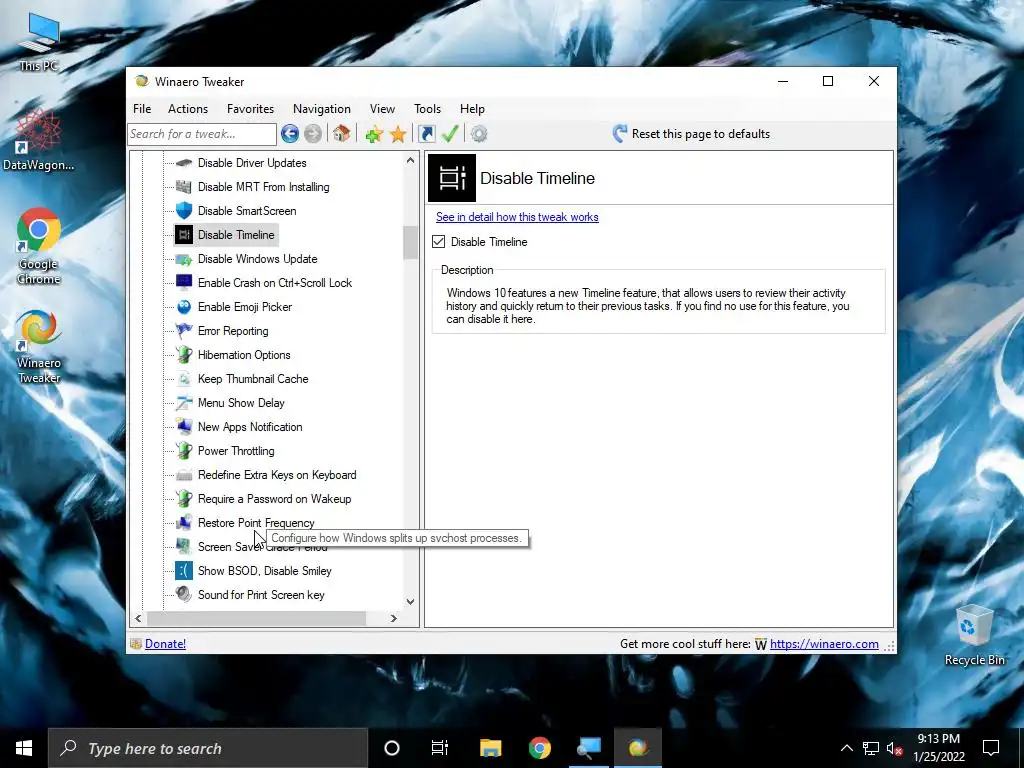Screen dimensions: 1024x768
Task: Add this tweak to favorites via green plus star
Action: tap(374, 134)
